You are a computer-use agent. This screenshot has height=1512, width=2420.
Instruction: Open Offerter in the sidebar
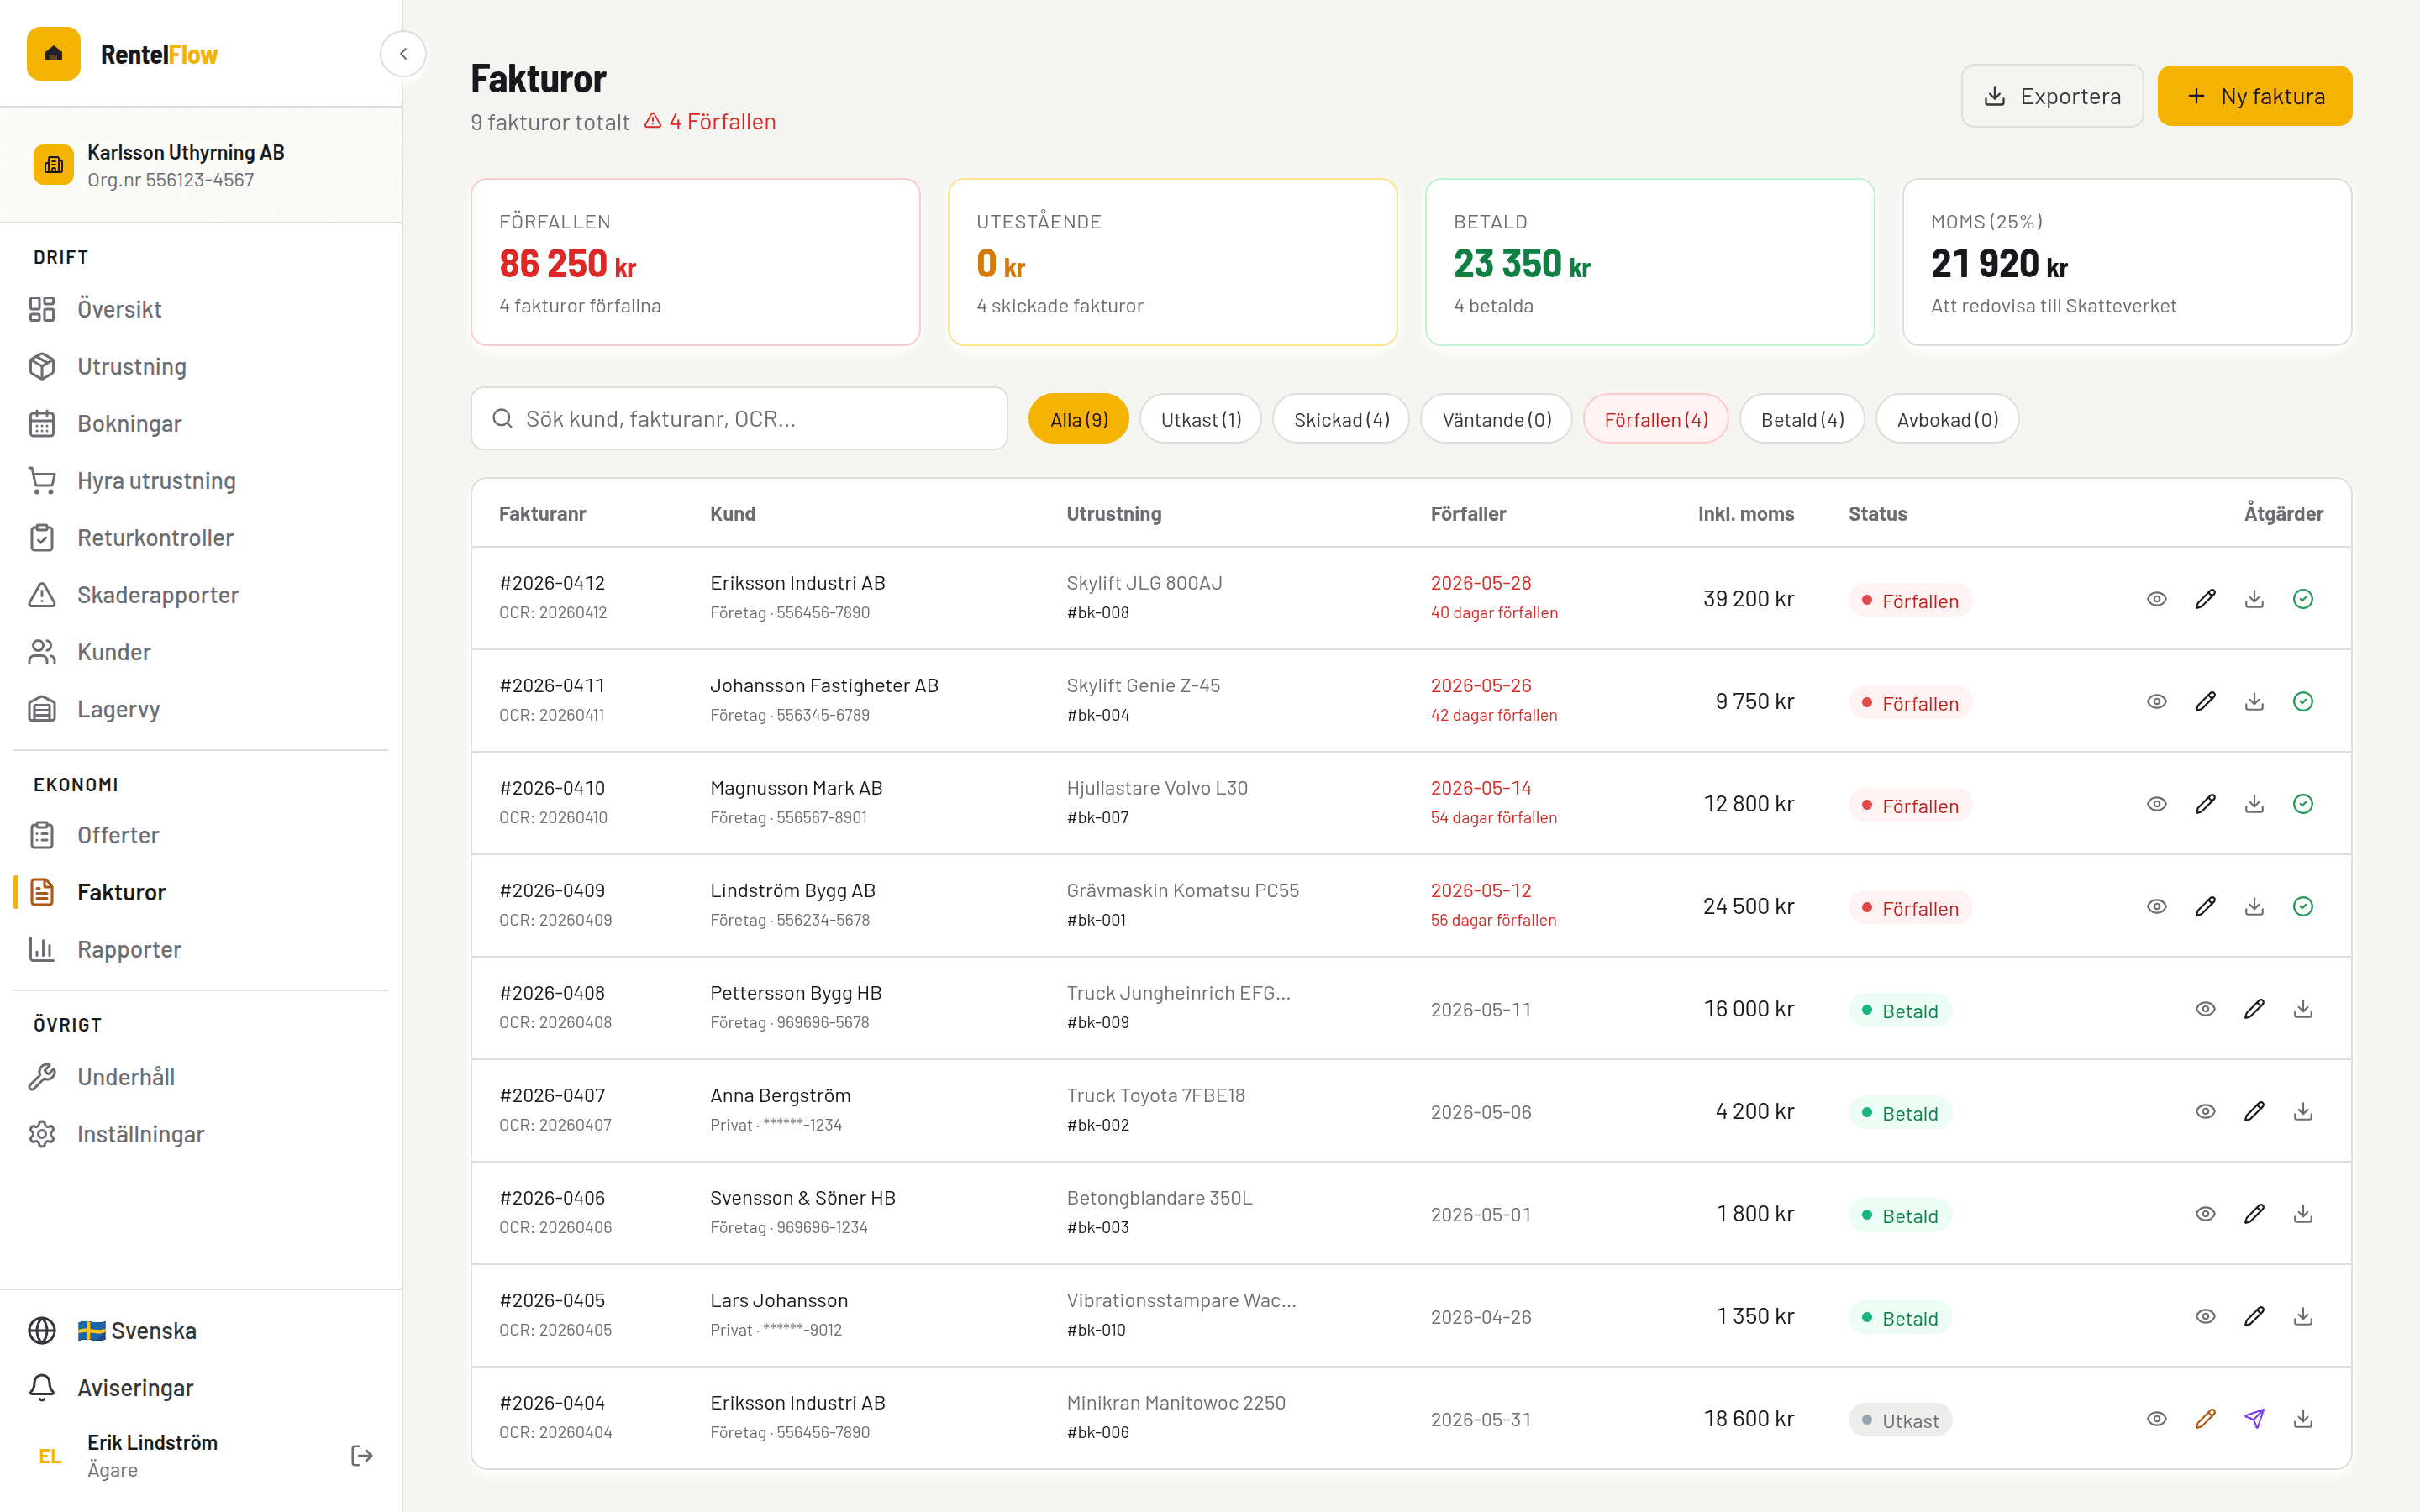tap(200, 835)
